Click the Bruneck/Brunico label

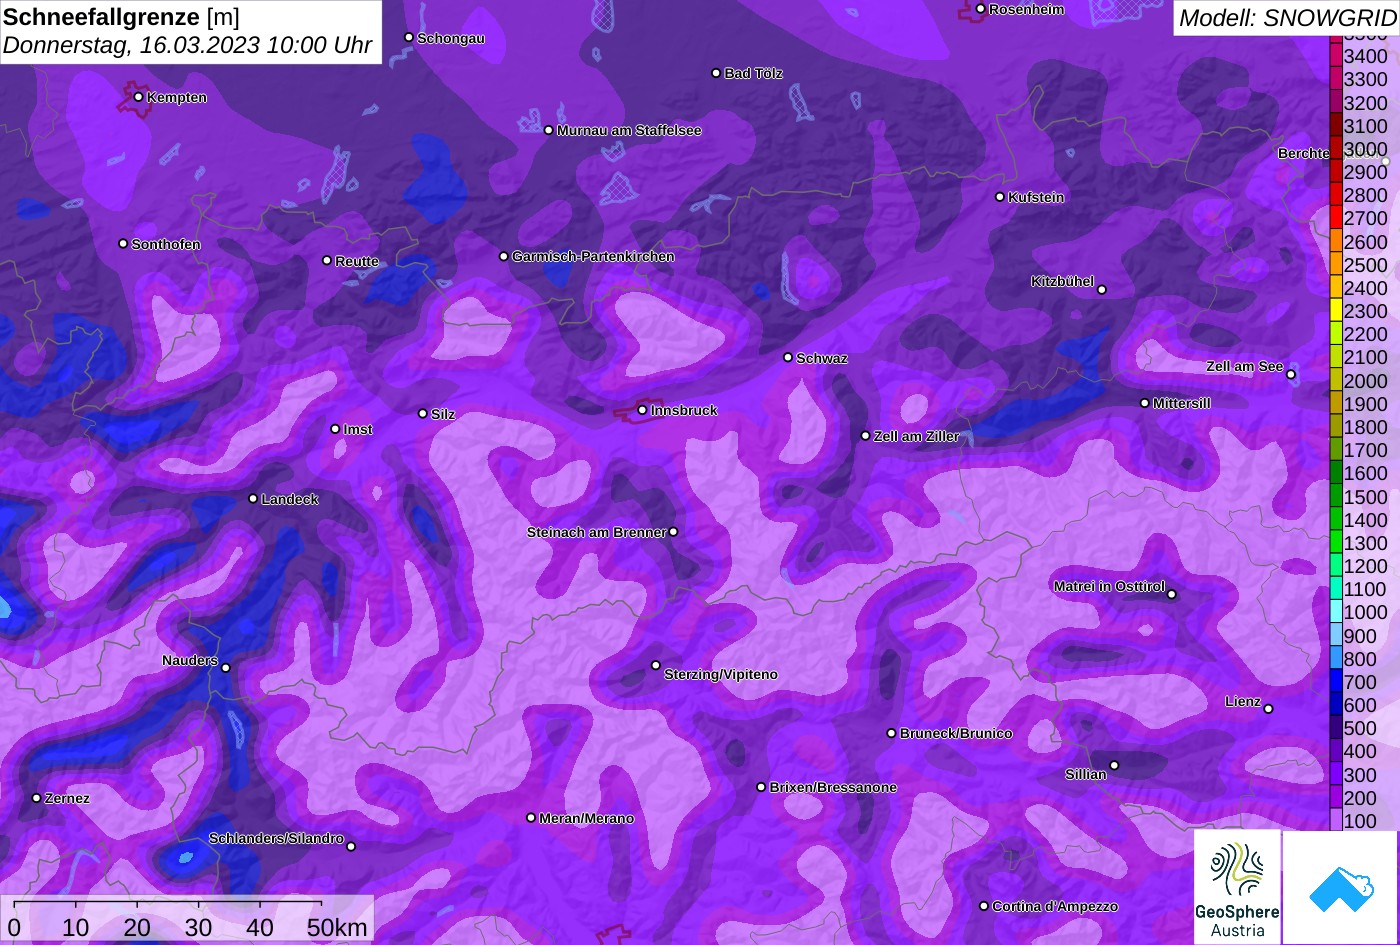click(956, 733)
